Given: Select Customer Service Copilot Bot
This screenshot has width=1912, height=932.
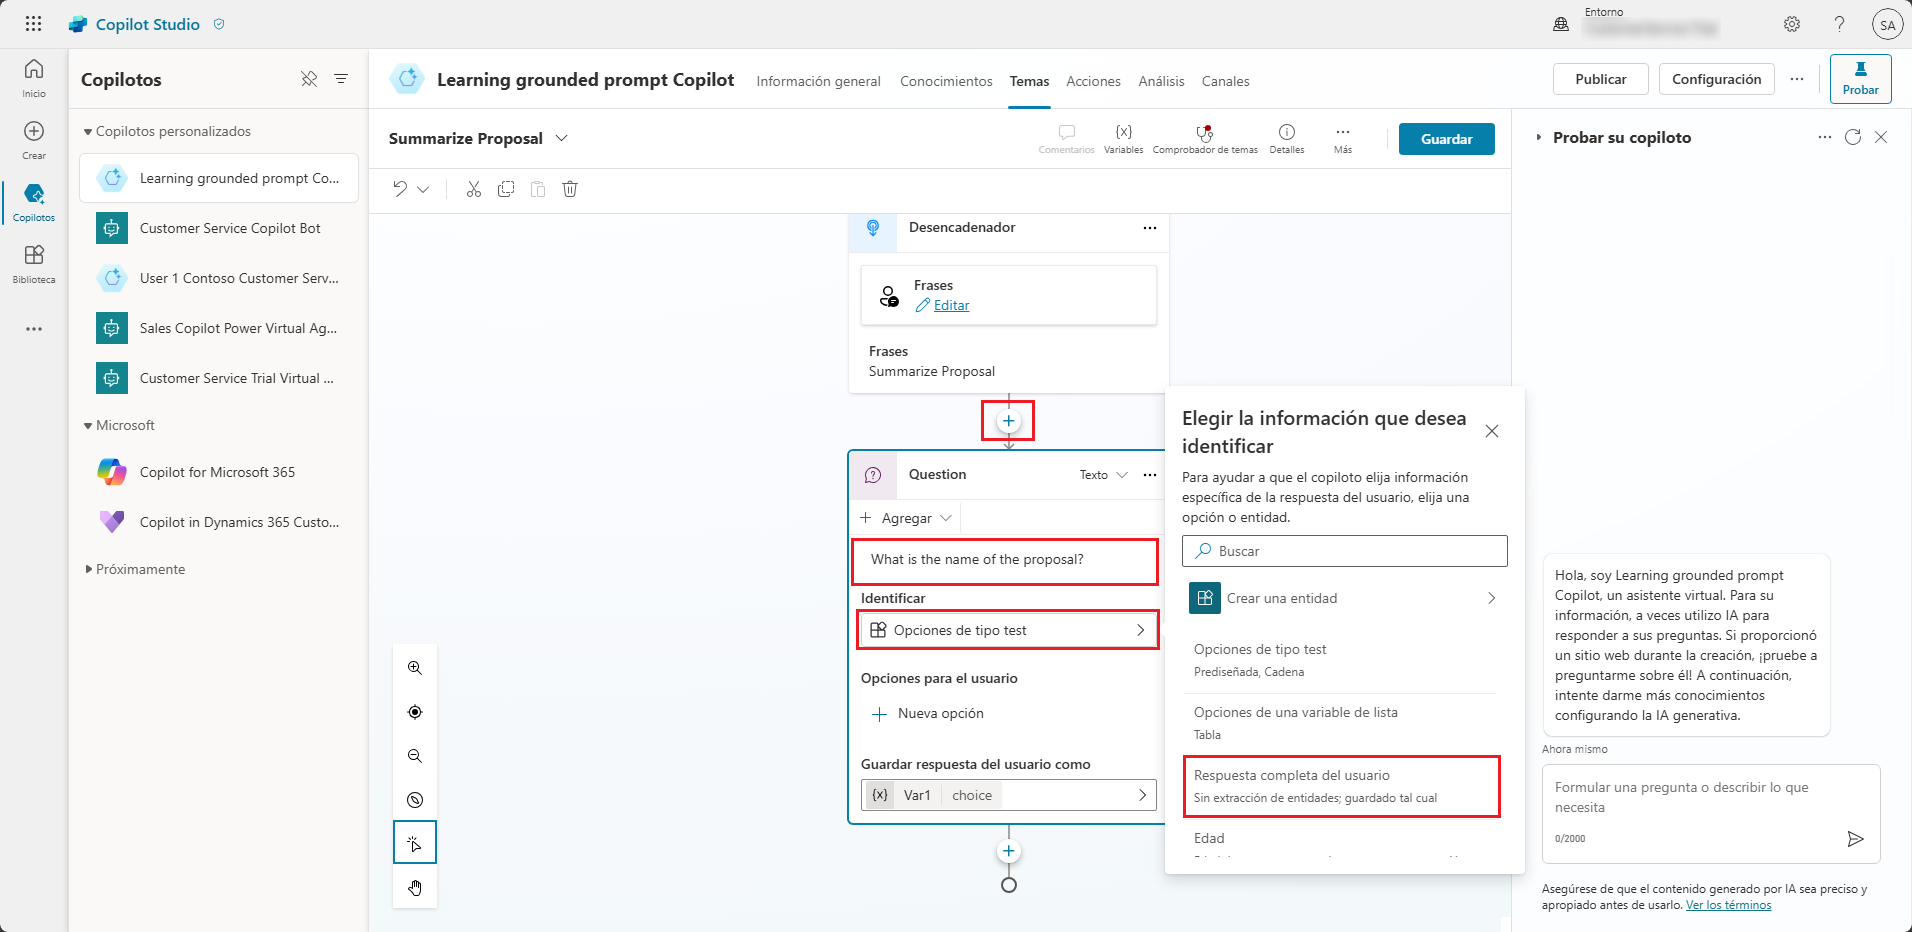Looking at the screenshot, I should 218,228.
